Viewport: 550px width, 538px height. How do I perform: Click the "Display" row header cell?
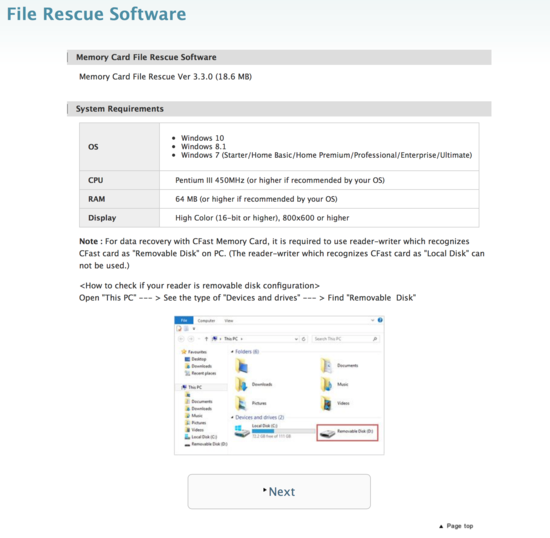[x=120, y=218]
